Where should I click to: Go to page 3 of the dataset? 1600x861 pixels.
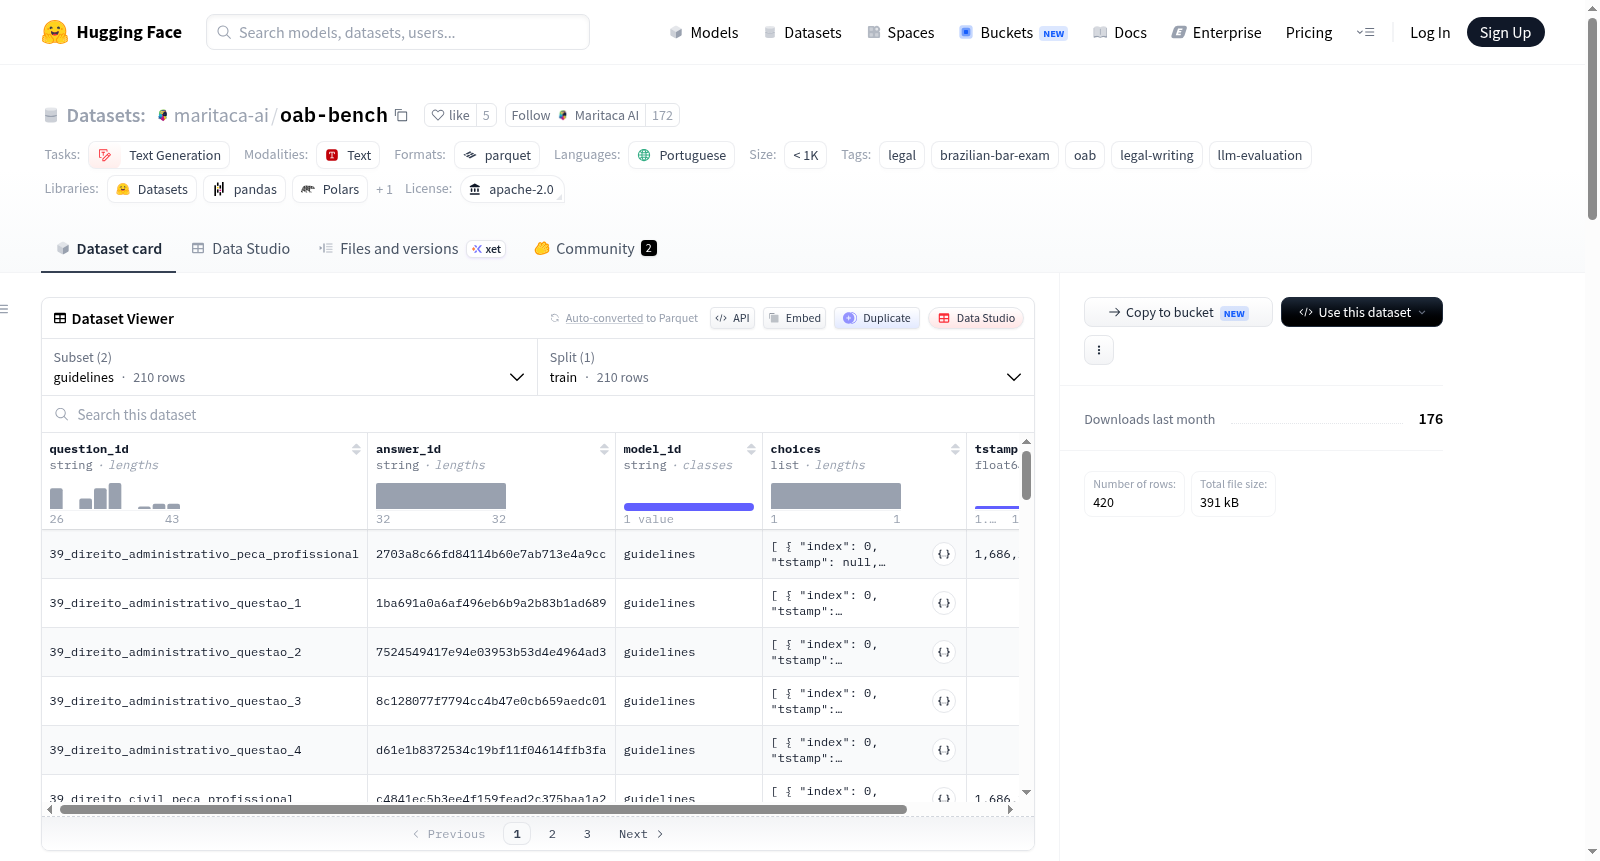coord(587,834)
